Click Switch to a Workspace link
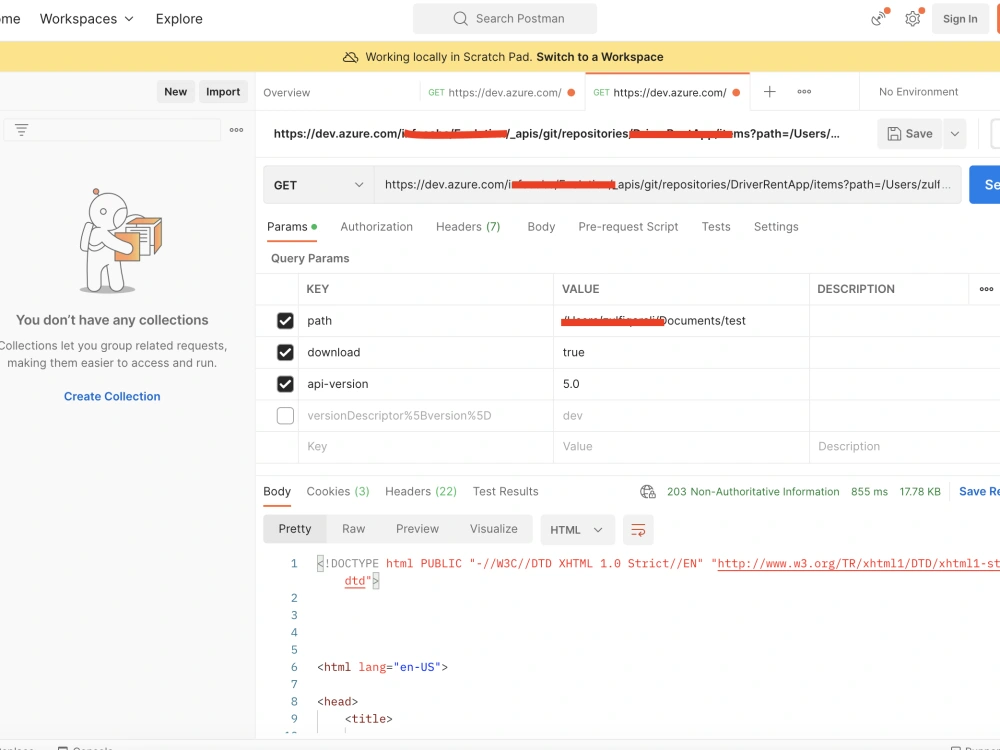This screenshot has width=1000, height=750. pyautogui.click(x=599, y=57)
